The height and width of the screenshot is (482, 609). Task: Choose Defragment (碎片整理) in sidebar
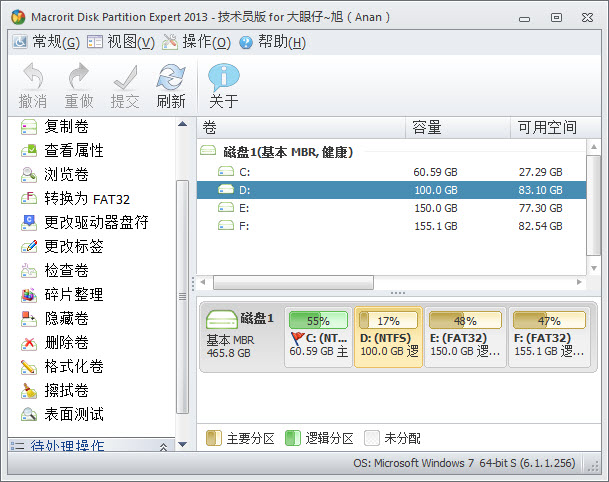(x=73, y=294)
